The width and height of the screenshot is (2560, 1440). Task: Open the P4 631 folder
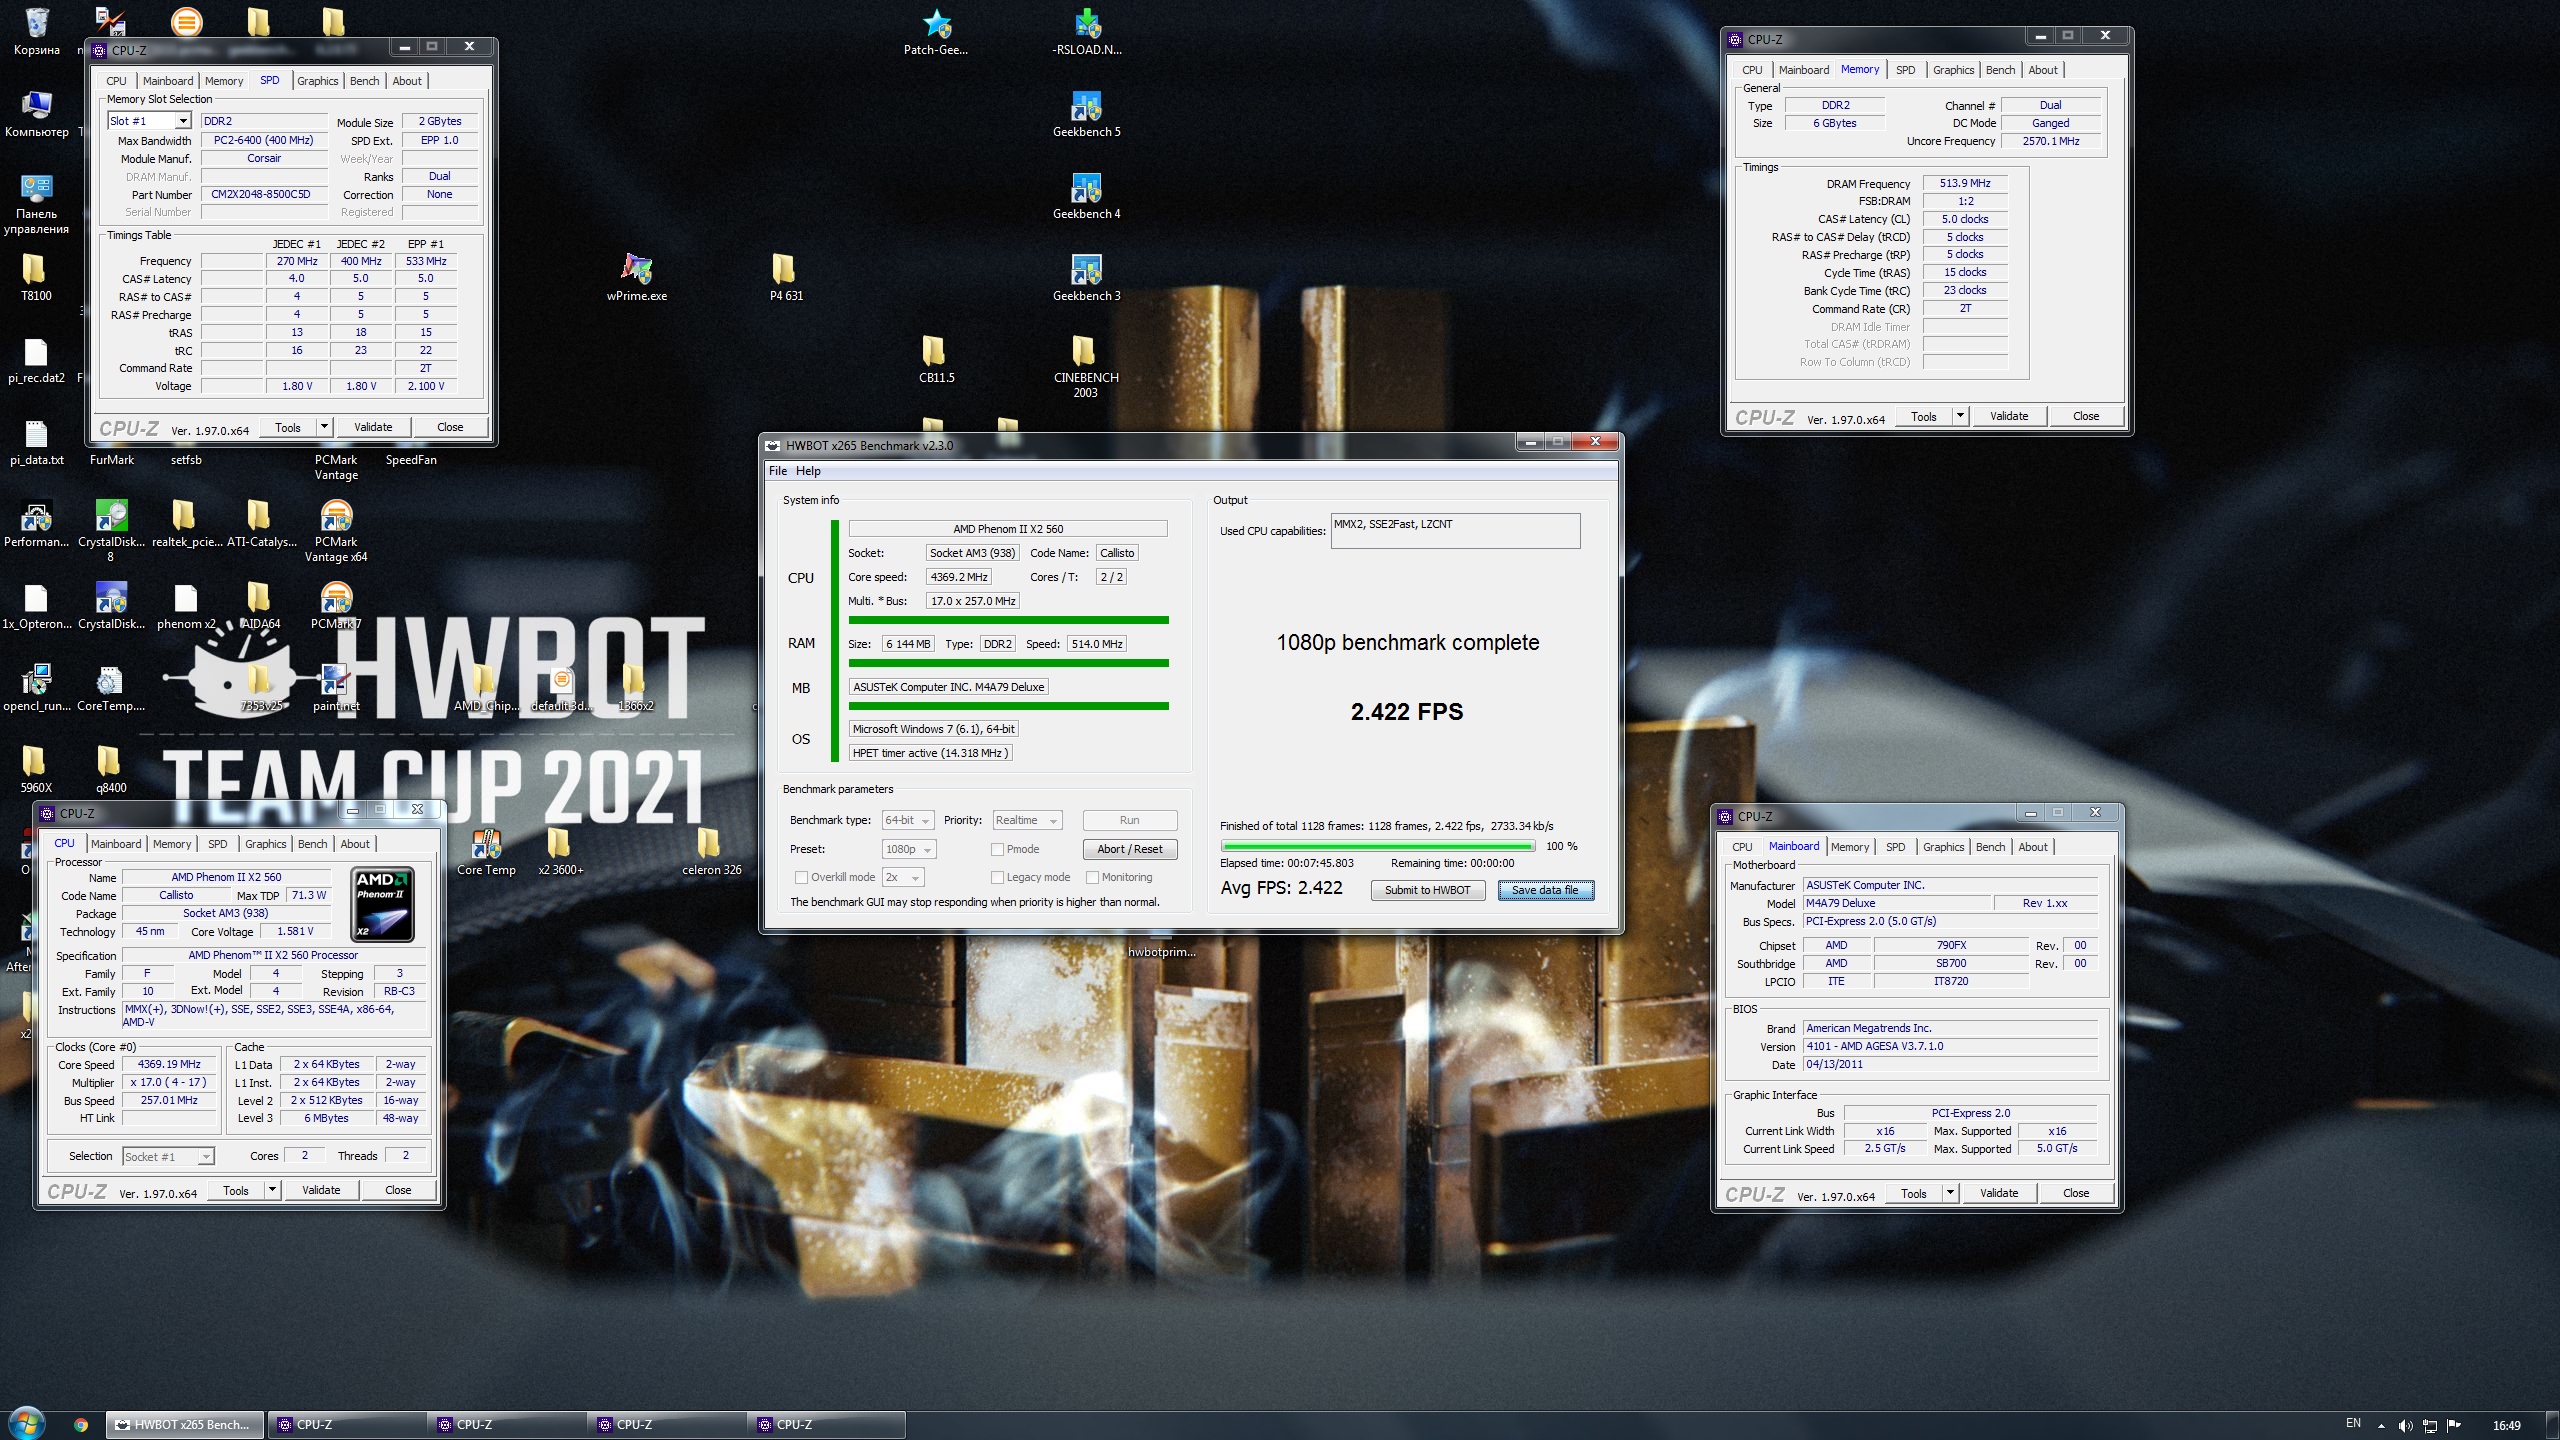click(x=786, y=278)
